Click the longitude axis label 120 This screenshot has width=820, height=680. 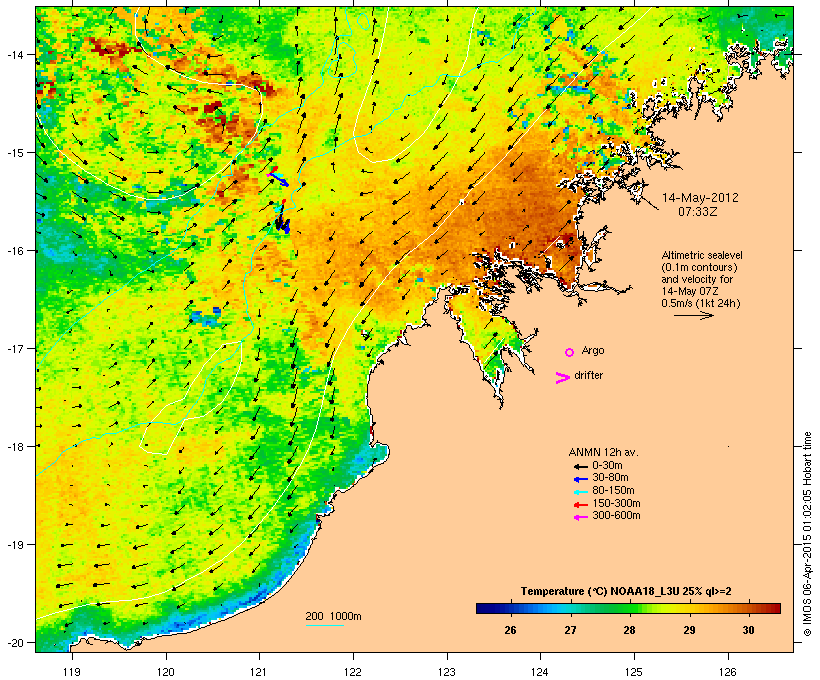click(x=166, y=672)
